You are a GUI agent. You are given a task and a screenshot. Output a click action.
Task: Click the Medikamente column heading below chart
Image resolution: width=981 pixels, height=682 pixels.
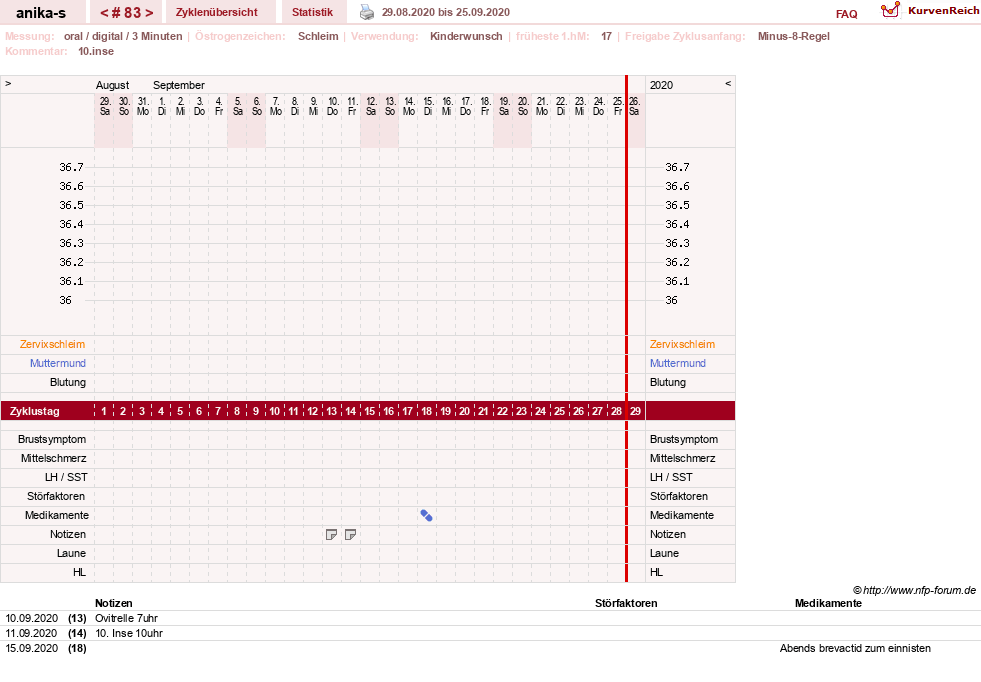click(x=828, y=603)
